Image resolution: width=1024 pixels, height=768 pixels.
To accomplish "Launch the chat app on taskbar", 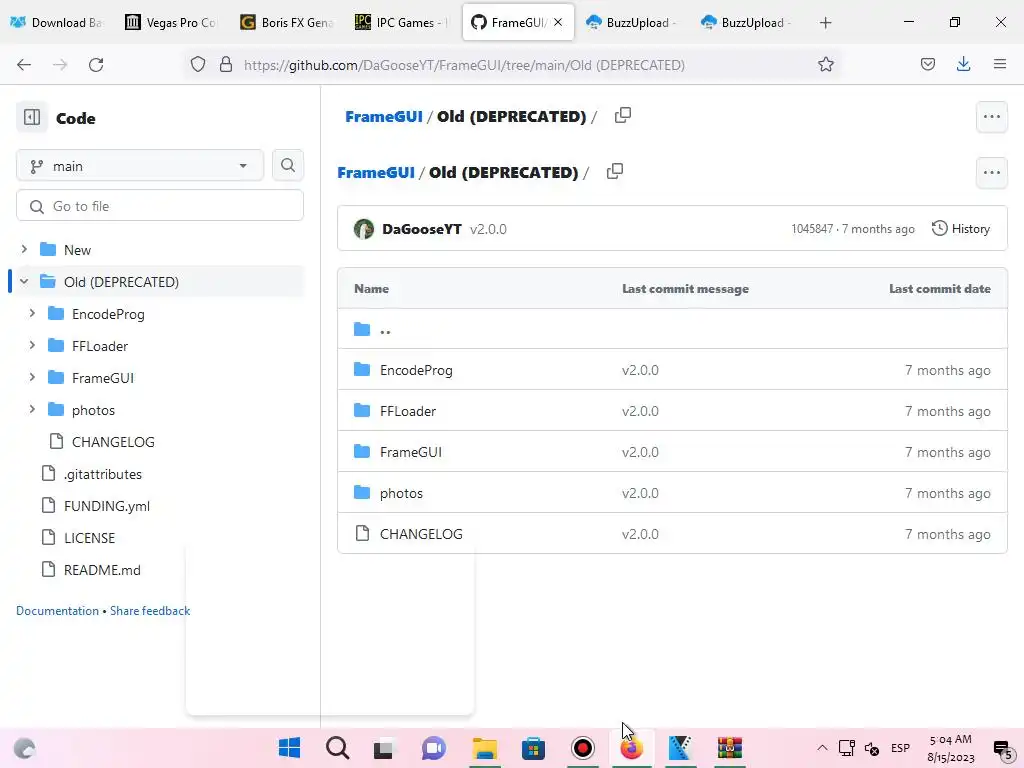I will tap(434, 748).
